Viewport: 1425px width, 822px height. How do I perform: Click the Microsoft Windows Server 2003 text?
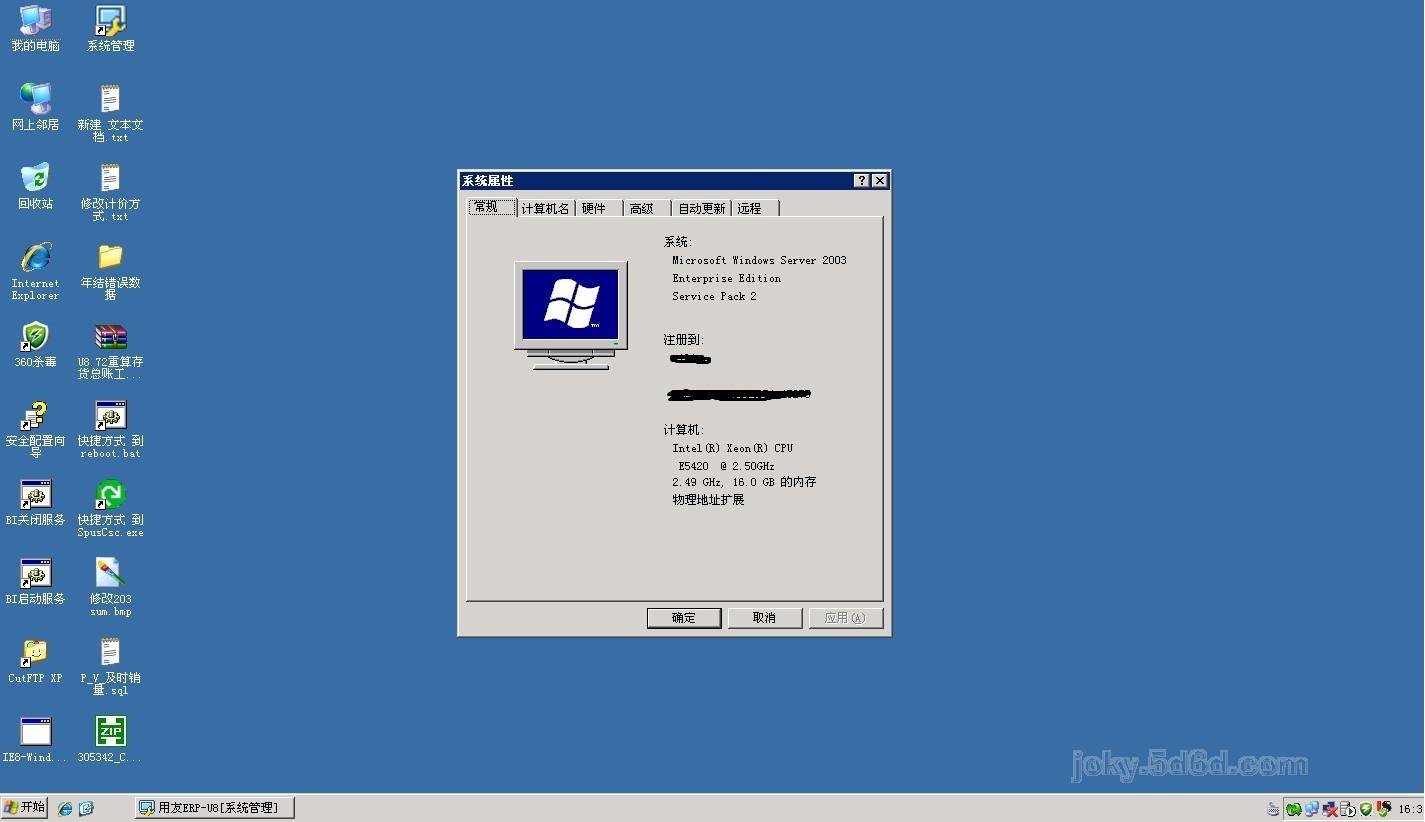(x=759, y=260)
